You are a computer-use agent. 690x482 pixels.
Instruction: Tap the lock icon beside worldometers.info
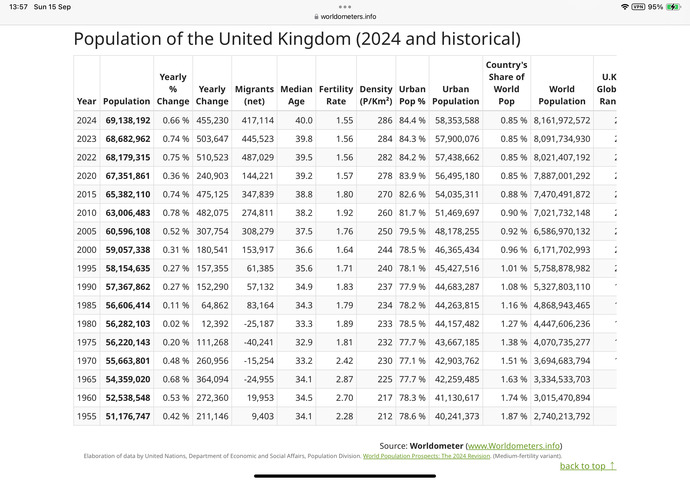[x=316, y=17]
